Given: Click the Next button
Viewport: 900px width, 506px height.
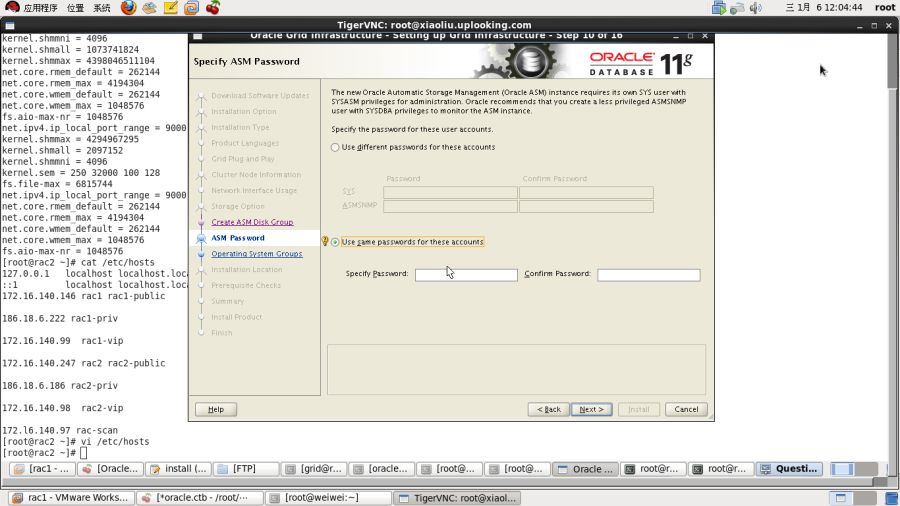Looking at the screenshot, I should pos(591,409).
